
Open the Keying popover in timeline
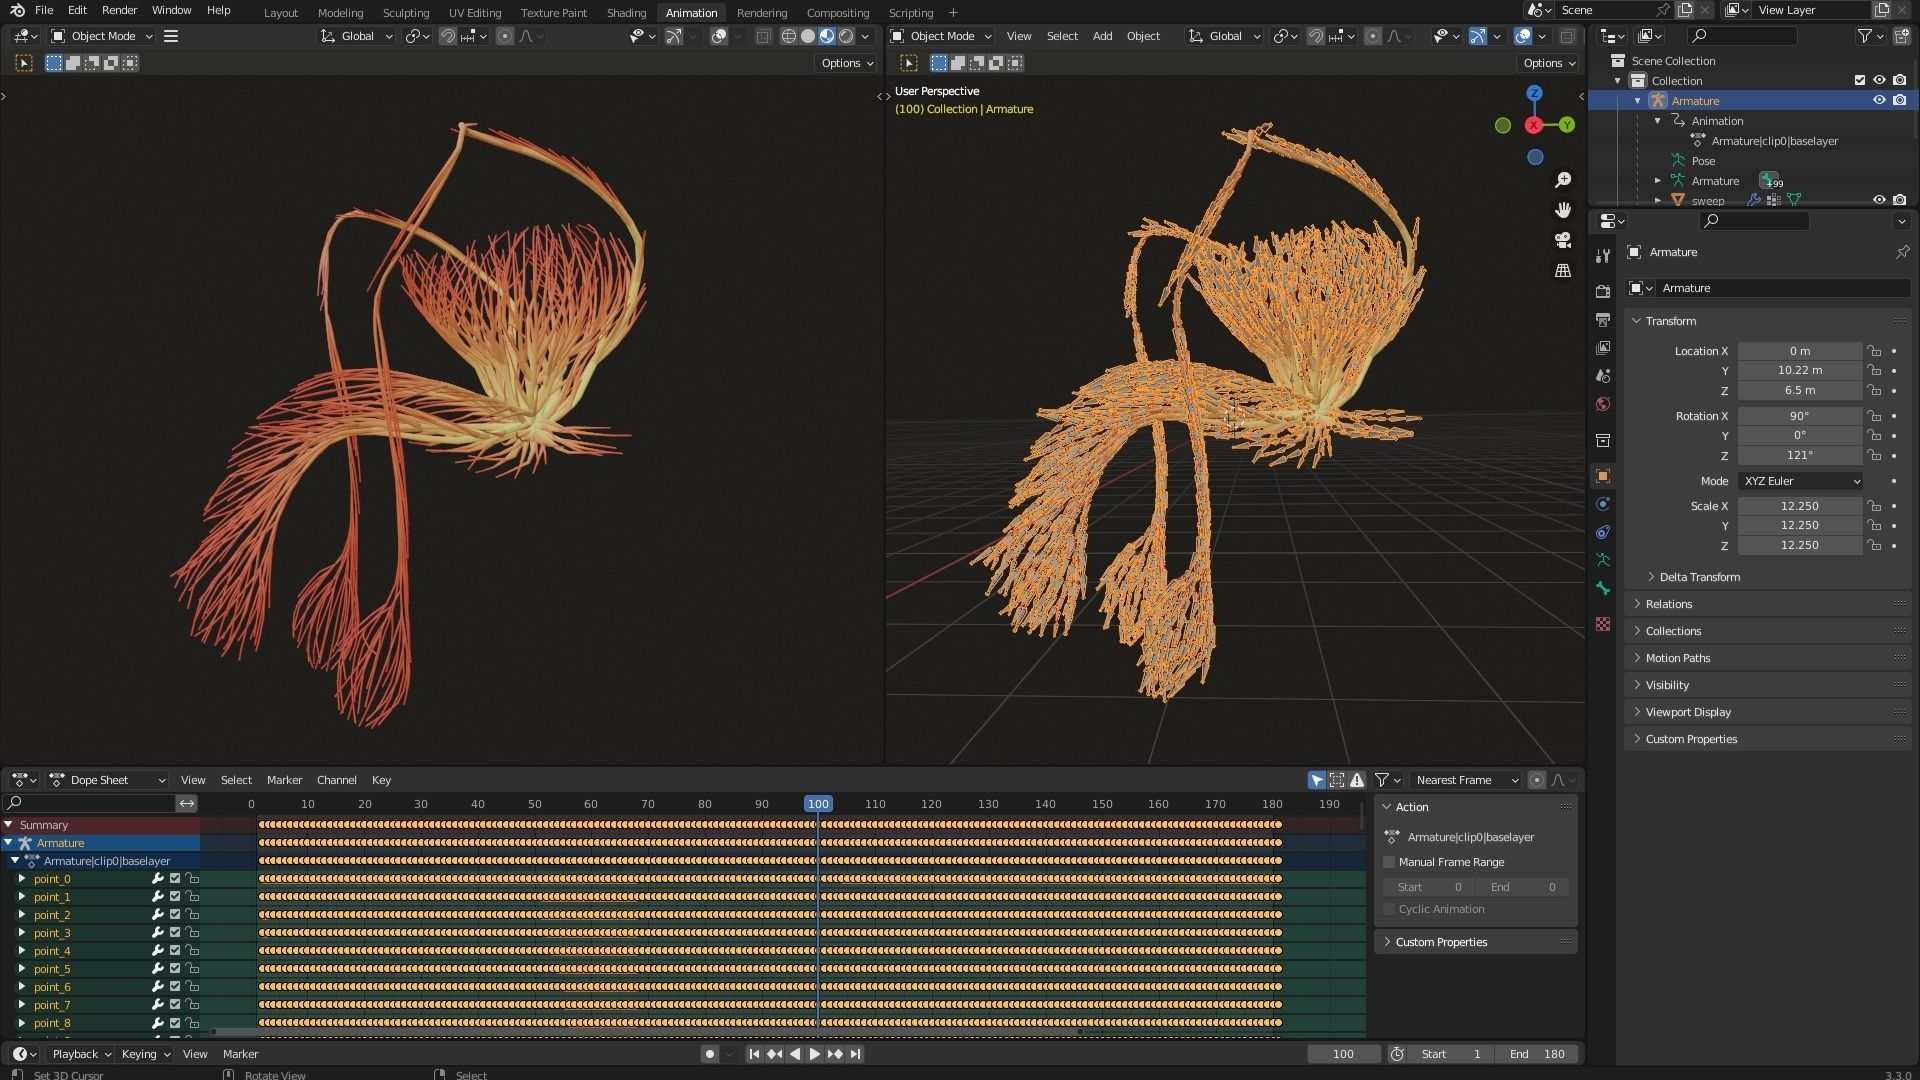click(145, 1054)
